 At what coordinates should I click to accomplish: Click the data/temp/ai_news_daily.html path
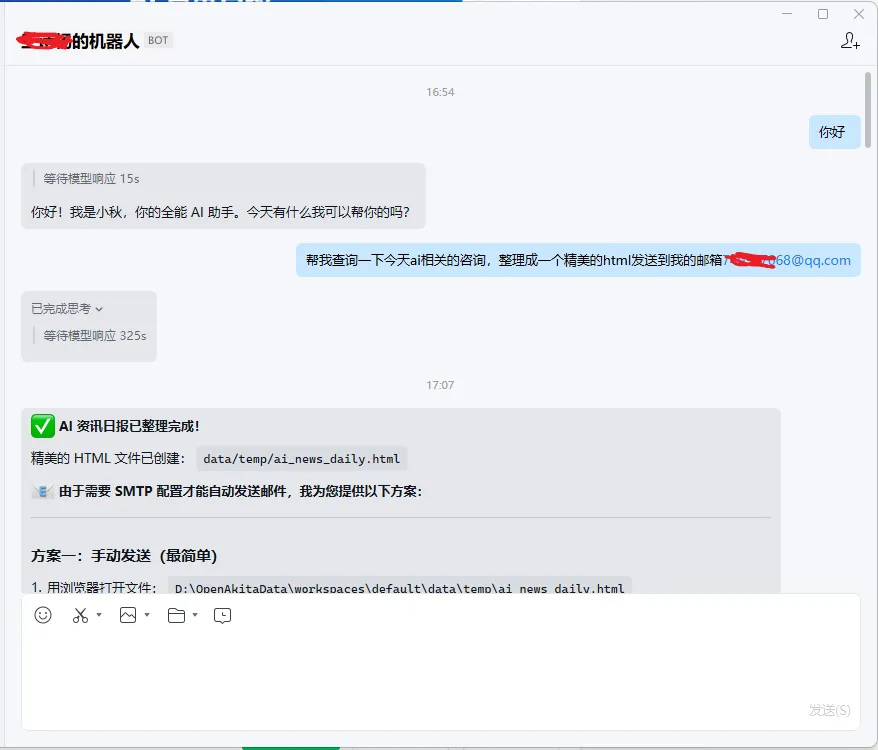301,459
